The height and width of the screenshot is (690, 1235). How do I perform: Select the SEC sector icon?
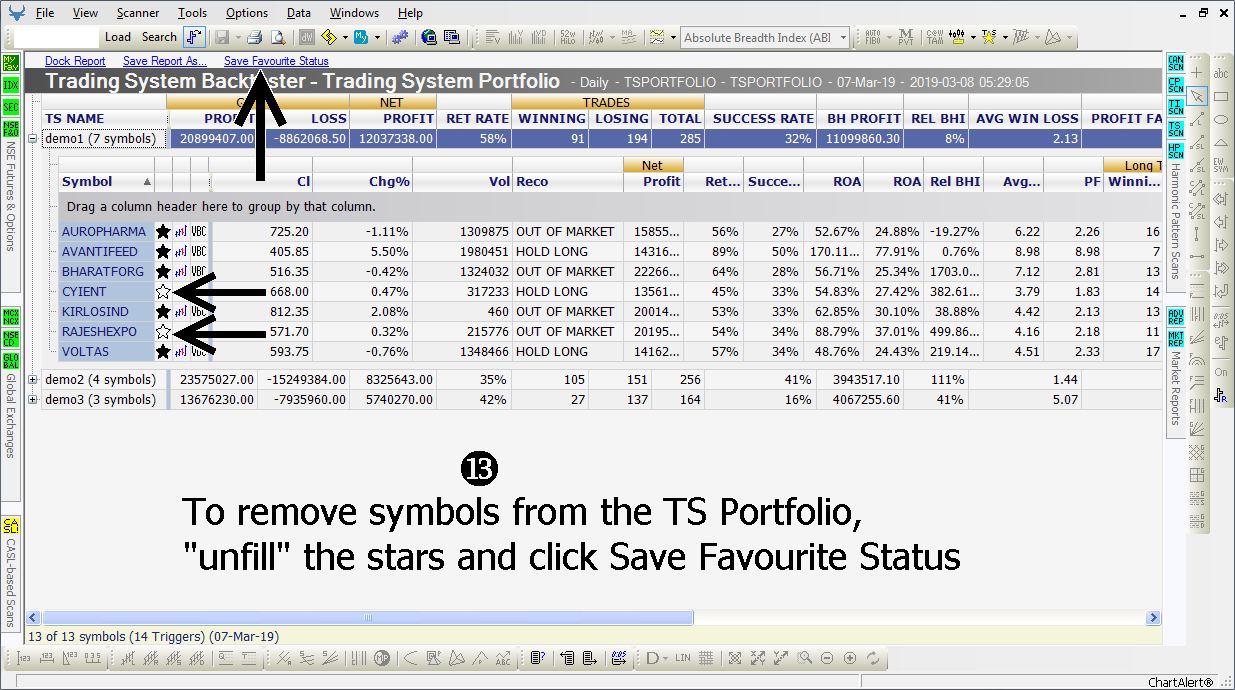pyautogui.click(x=10, y=107)
